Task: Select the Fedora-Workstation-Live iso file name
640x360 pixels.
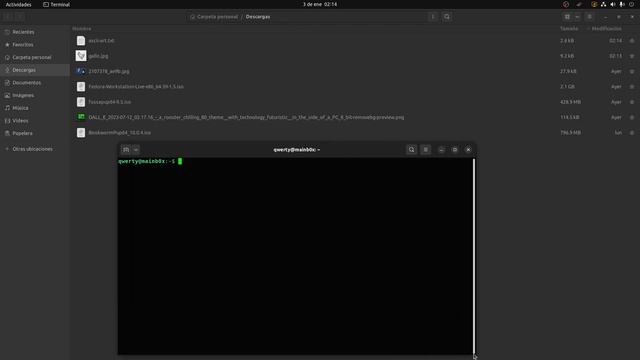Action: (136, 87)
